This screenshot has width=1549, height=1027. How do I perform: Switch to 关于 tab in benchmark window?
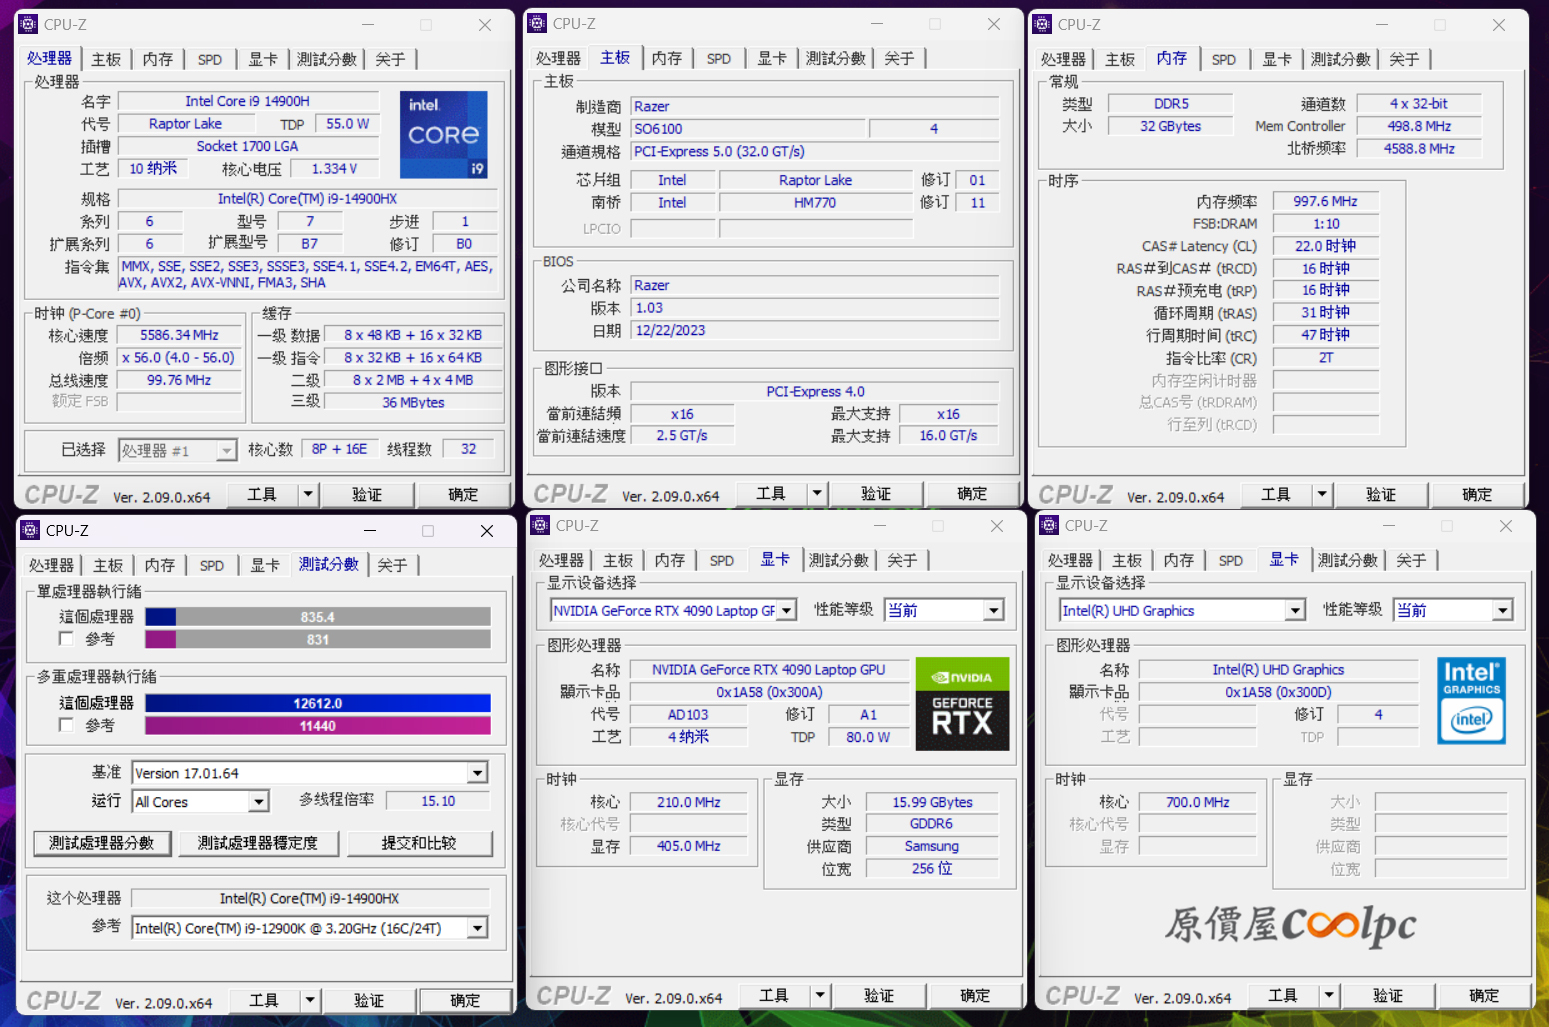[392, 566]
